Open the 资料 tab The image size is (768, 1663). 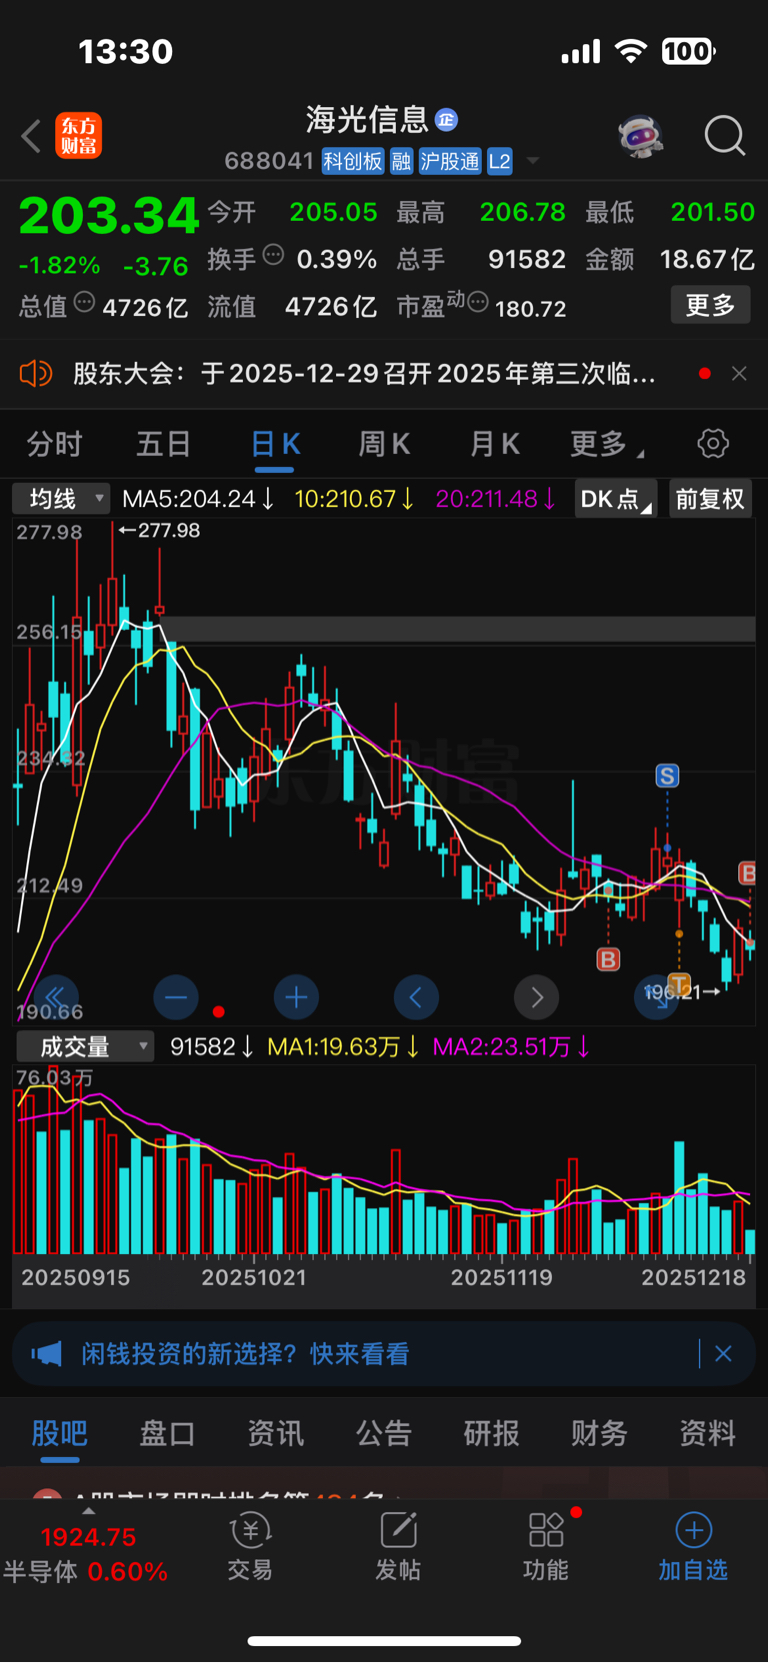[707, 1433]
